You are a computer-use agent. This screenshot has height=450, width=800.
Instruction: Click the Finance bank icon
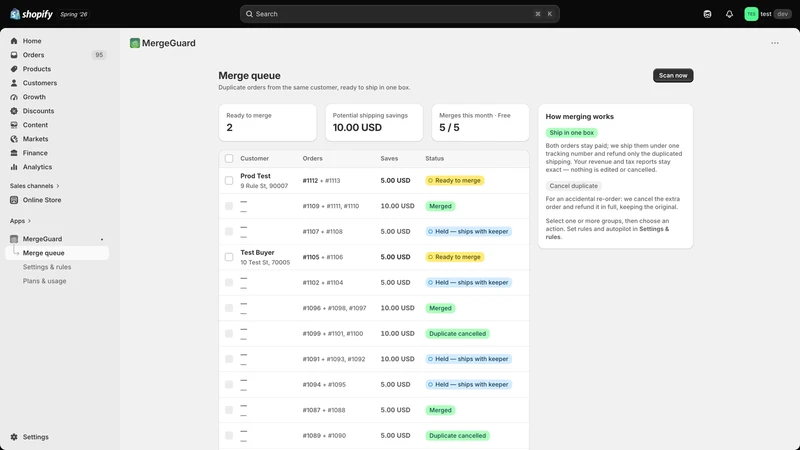tap(14, 153)
